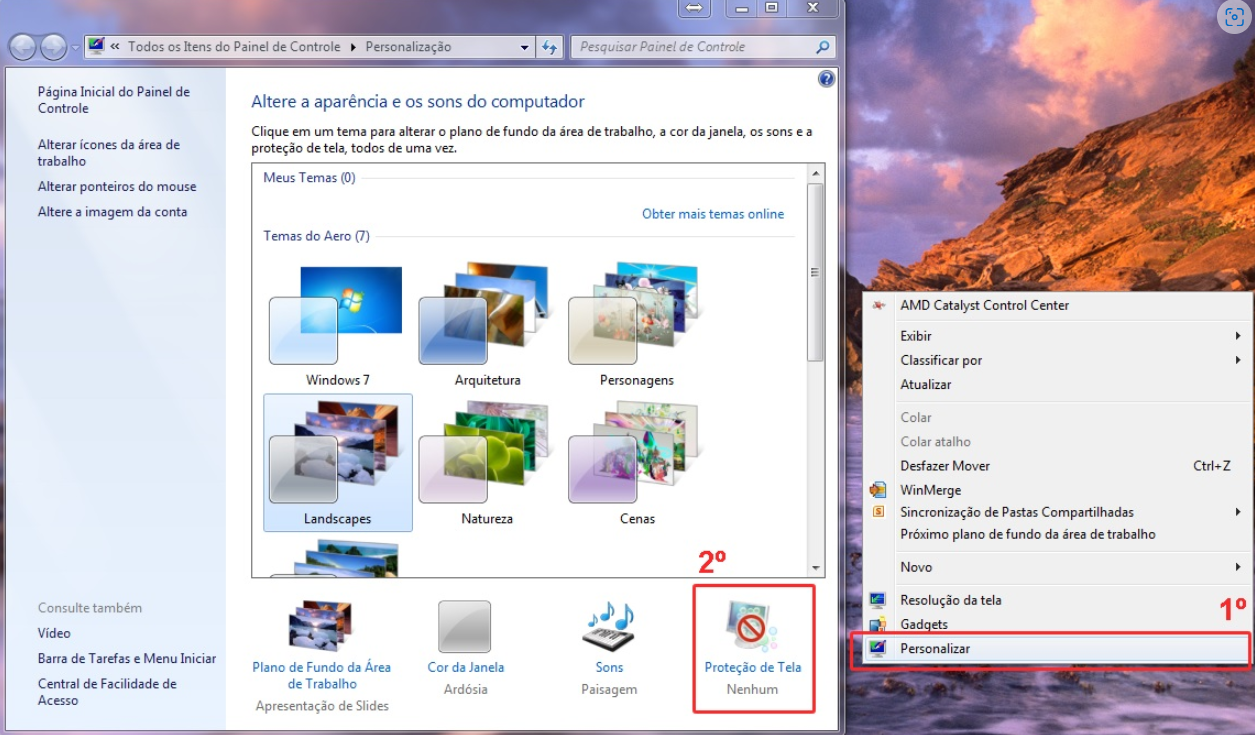Open recent pages dropdown next to Forward button
Image resolution: width=1255 pixels, height=735 pixels.
75,47
